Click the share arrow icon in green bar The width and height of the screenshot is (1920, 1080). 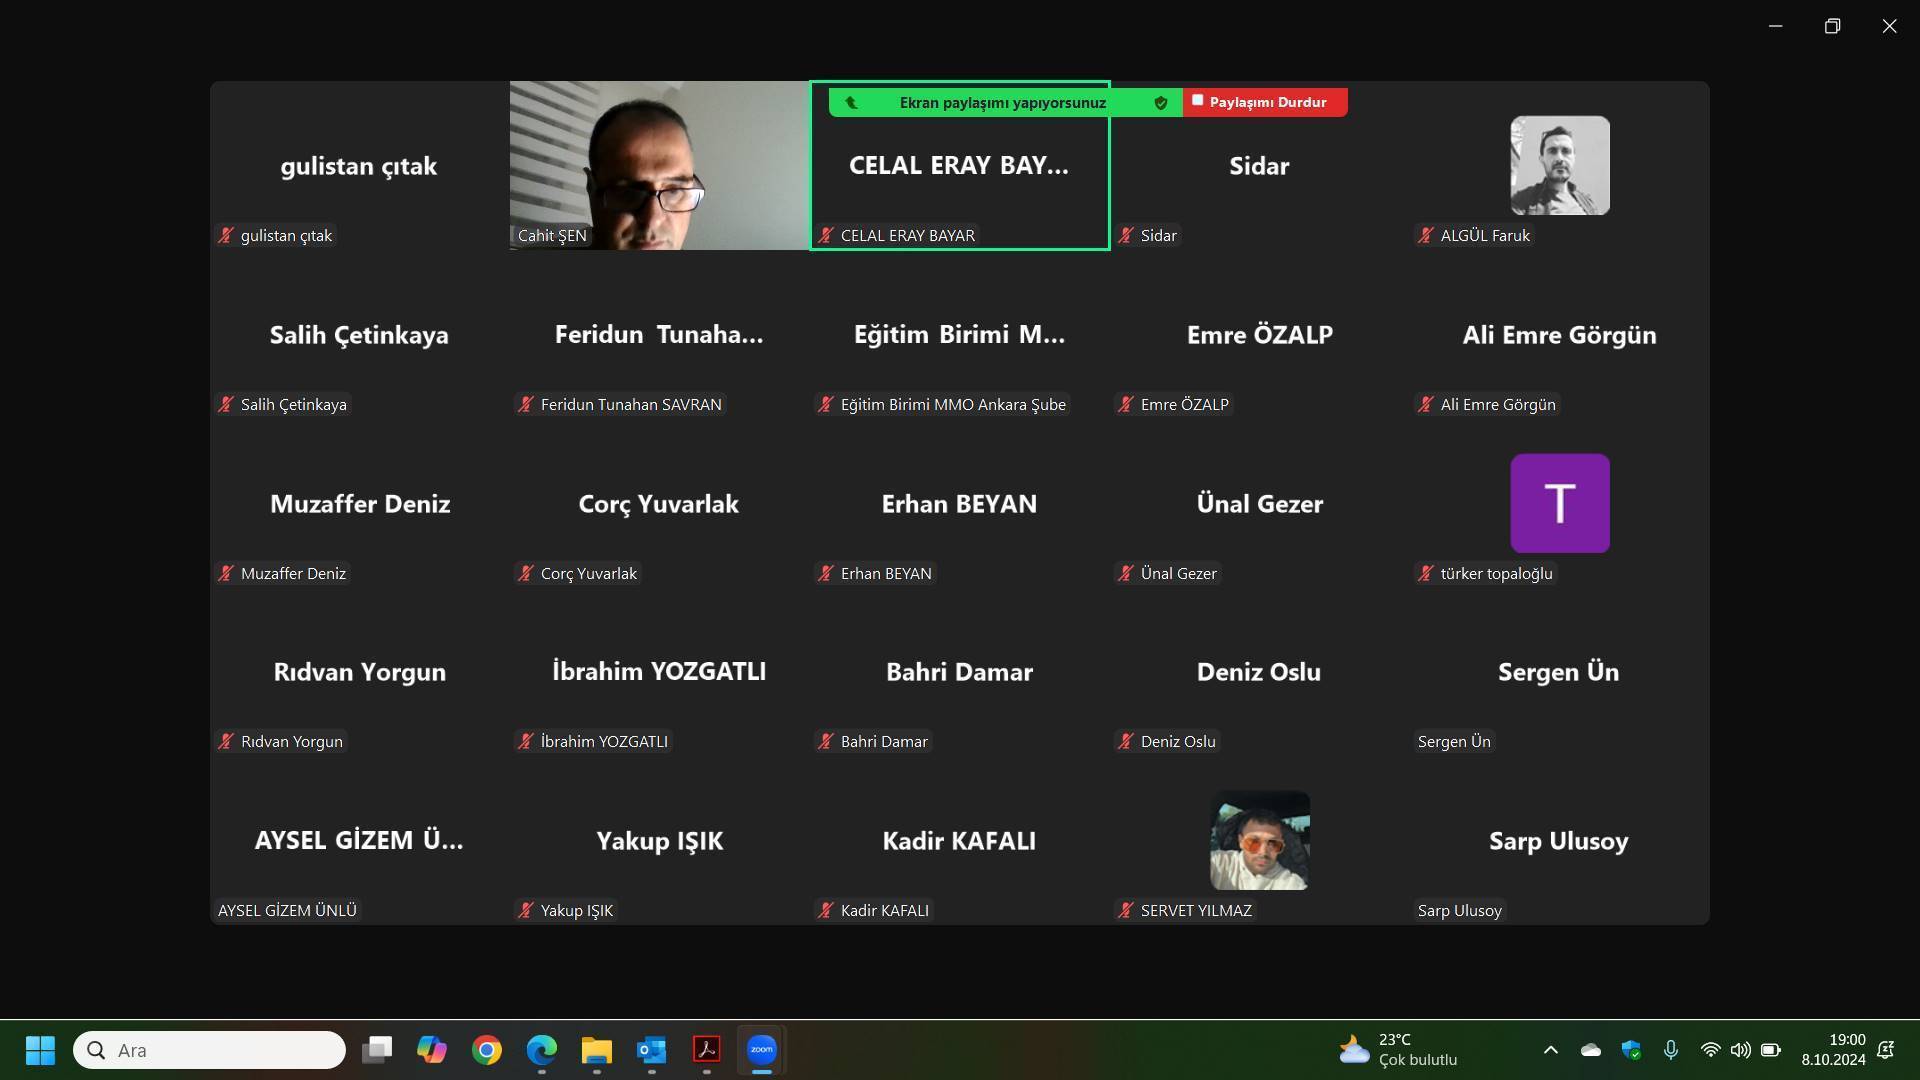[851, 102]
